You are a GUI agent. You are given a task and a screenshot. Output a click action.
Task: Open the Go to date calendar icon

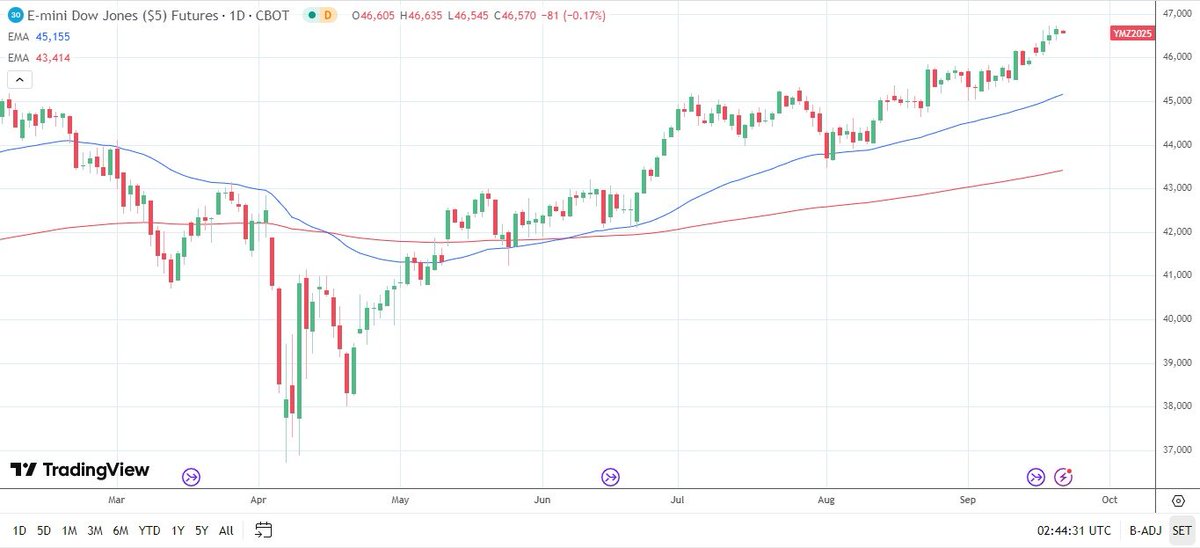tap(264, 529)
